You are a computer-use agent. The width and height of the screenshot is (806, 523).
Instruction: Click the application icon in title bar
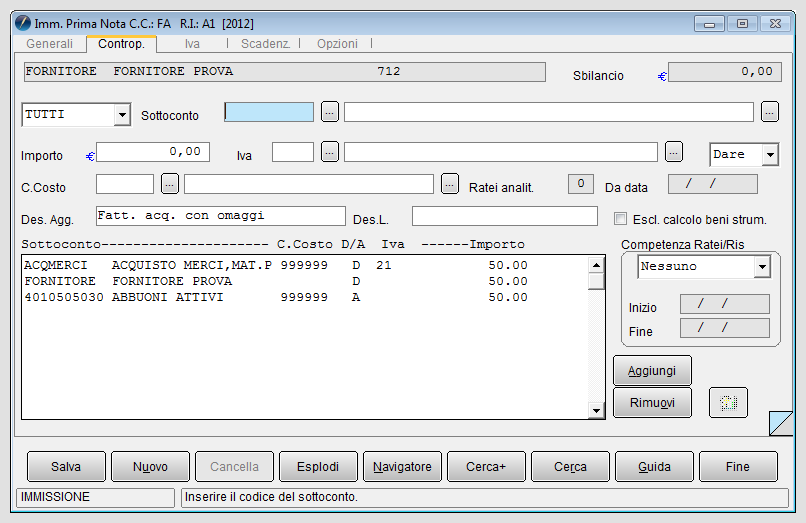point(23,23)
